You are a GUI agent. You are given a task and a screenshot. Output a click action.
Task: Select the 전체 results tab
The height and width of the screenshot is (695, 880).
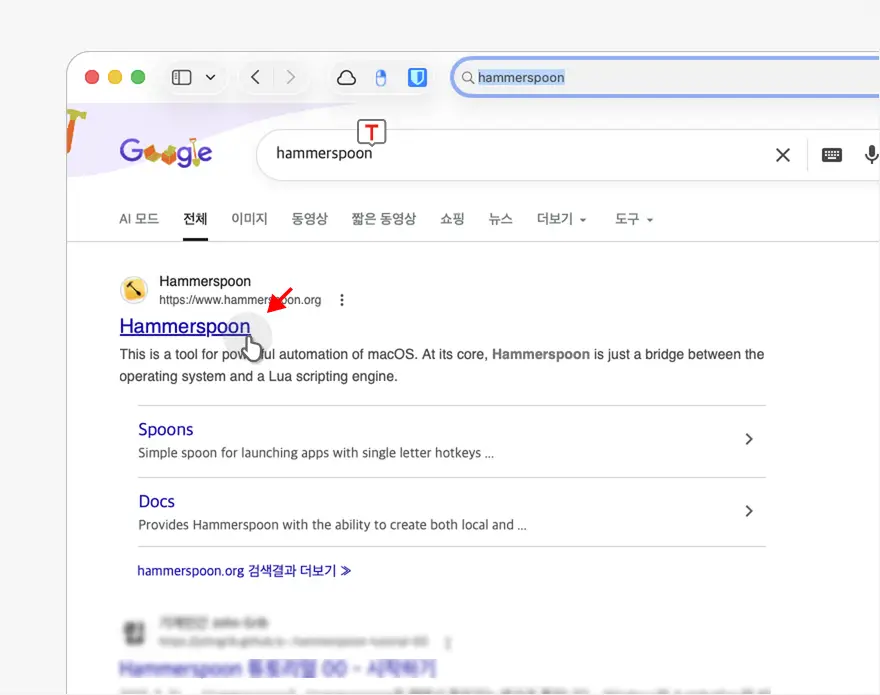pos(195,219)
